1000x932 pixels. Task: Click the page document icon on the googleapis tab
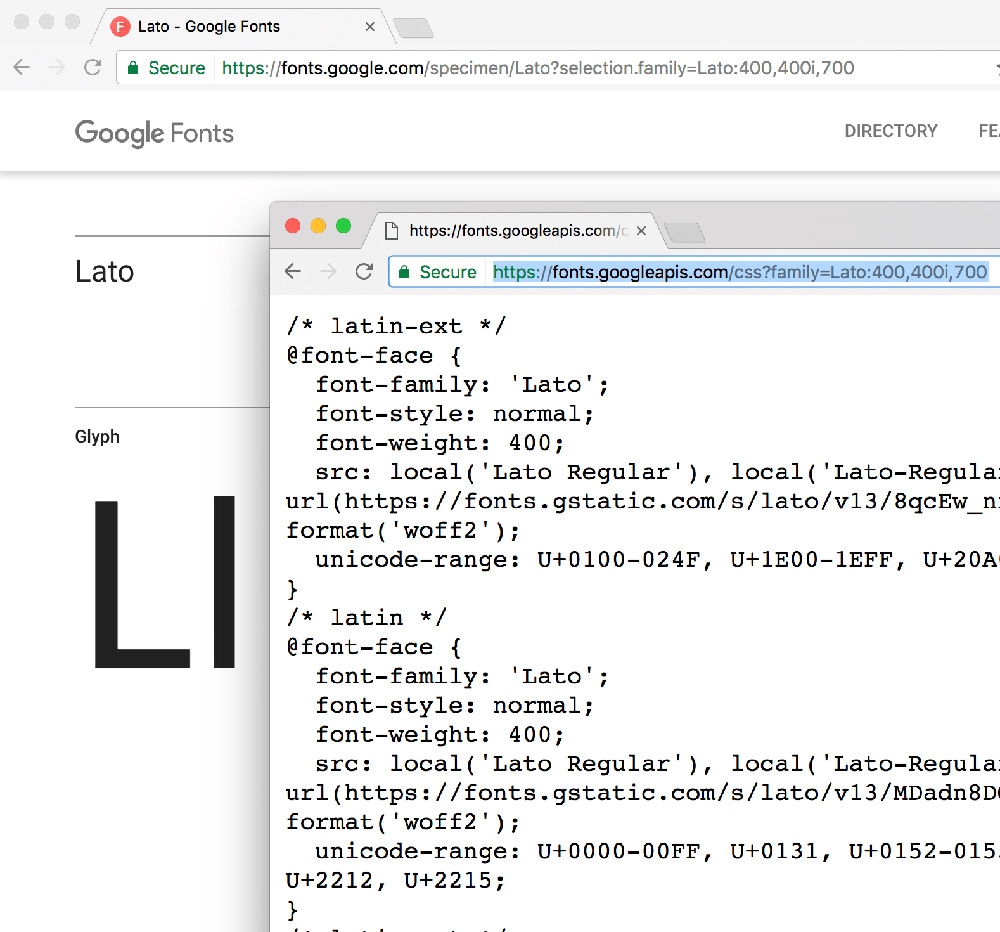pos(392,231)
